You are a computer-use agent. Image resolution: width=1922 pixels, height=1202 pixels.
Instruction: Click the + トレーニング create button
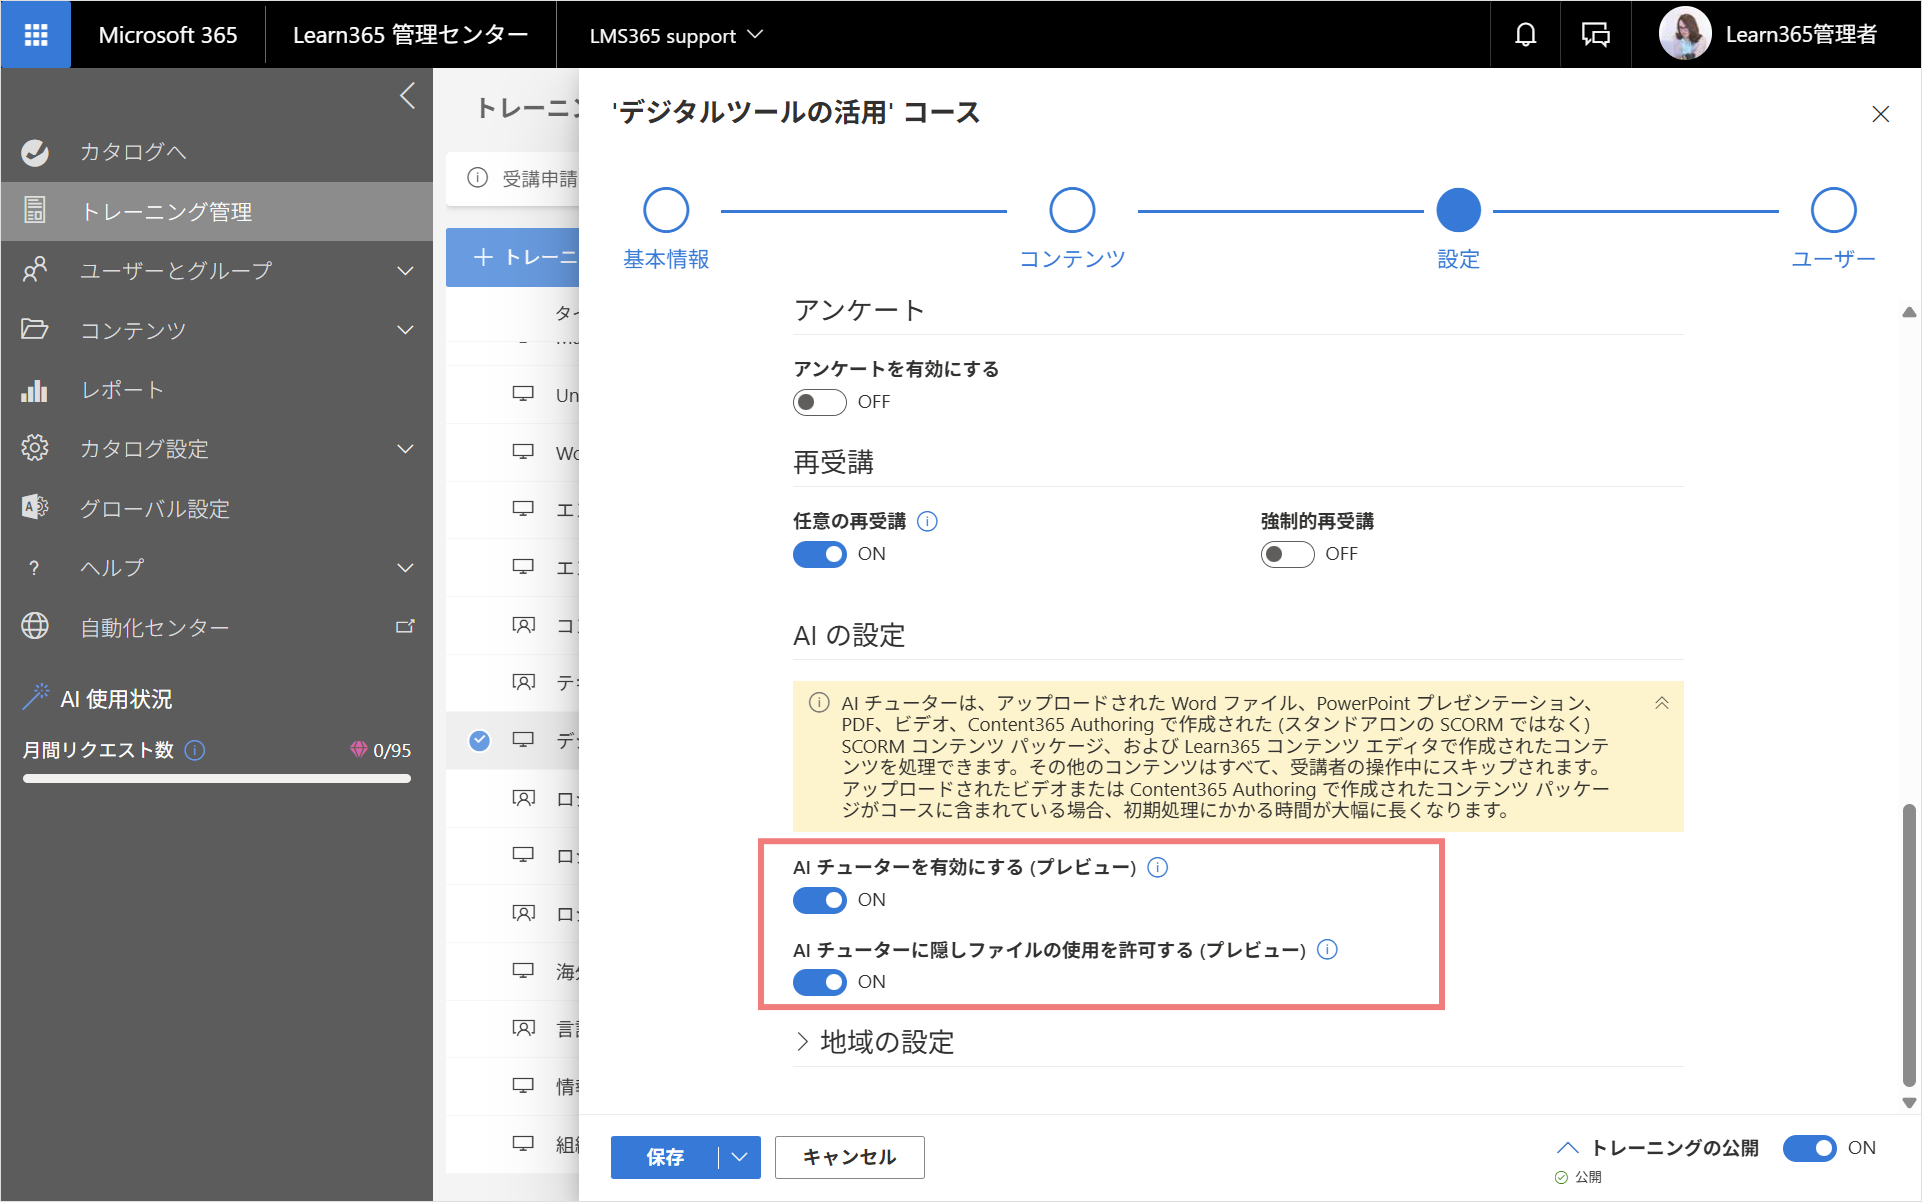pos(513,257)
